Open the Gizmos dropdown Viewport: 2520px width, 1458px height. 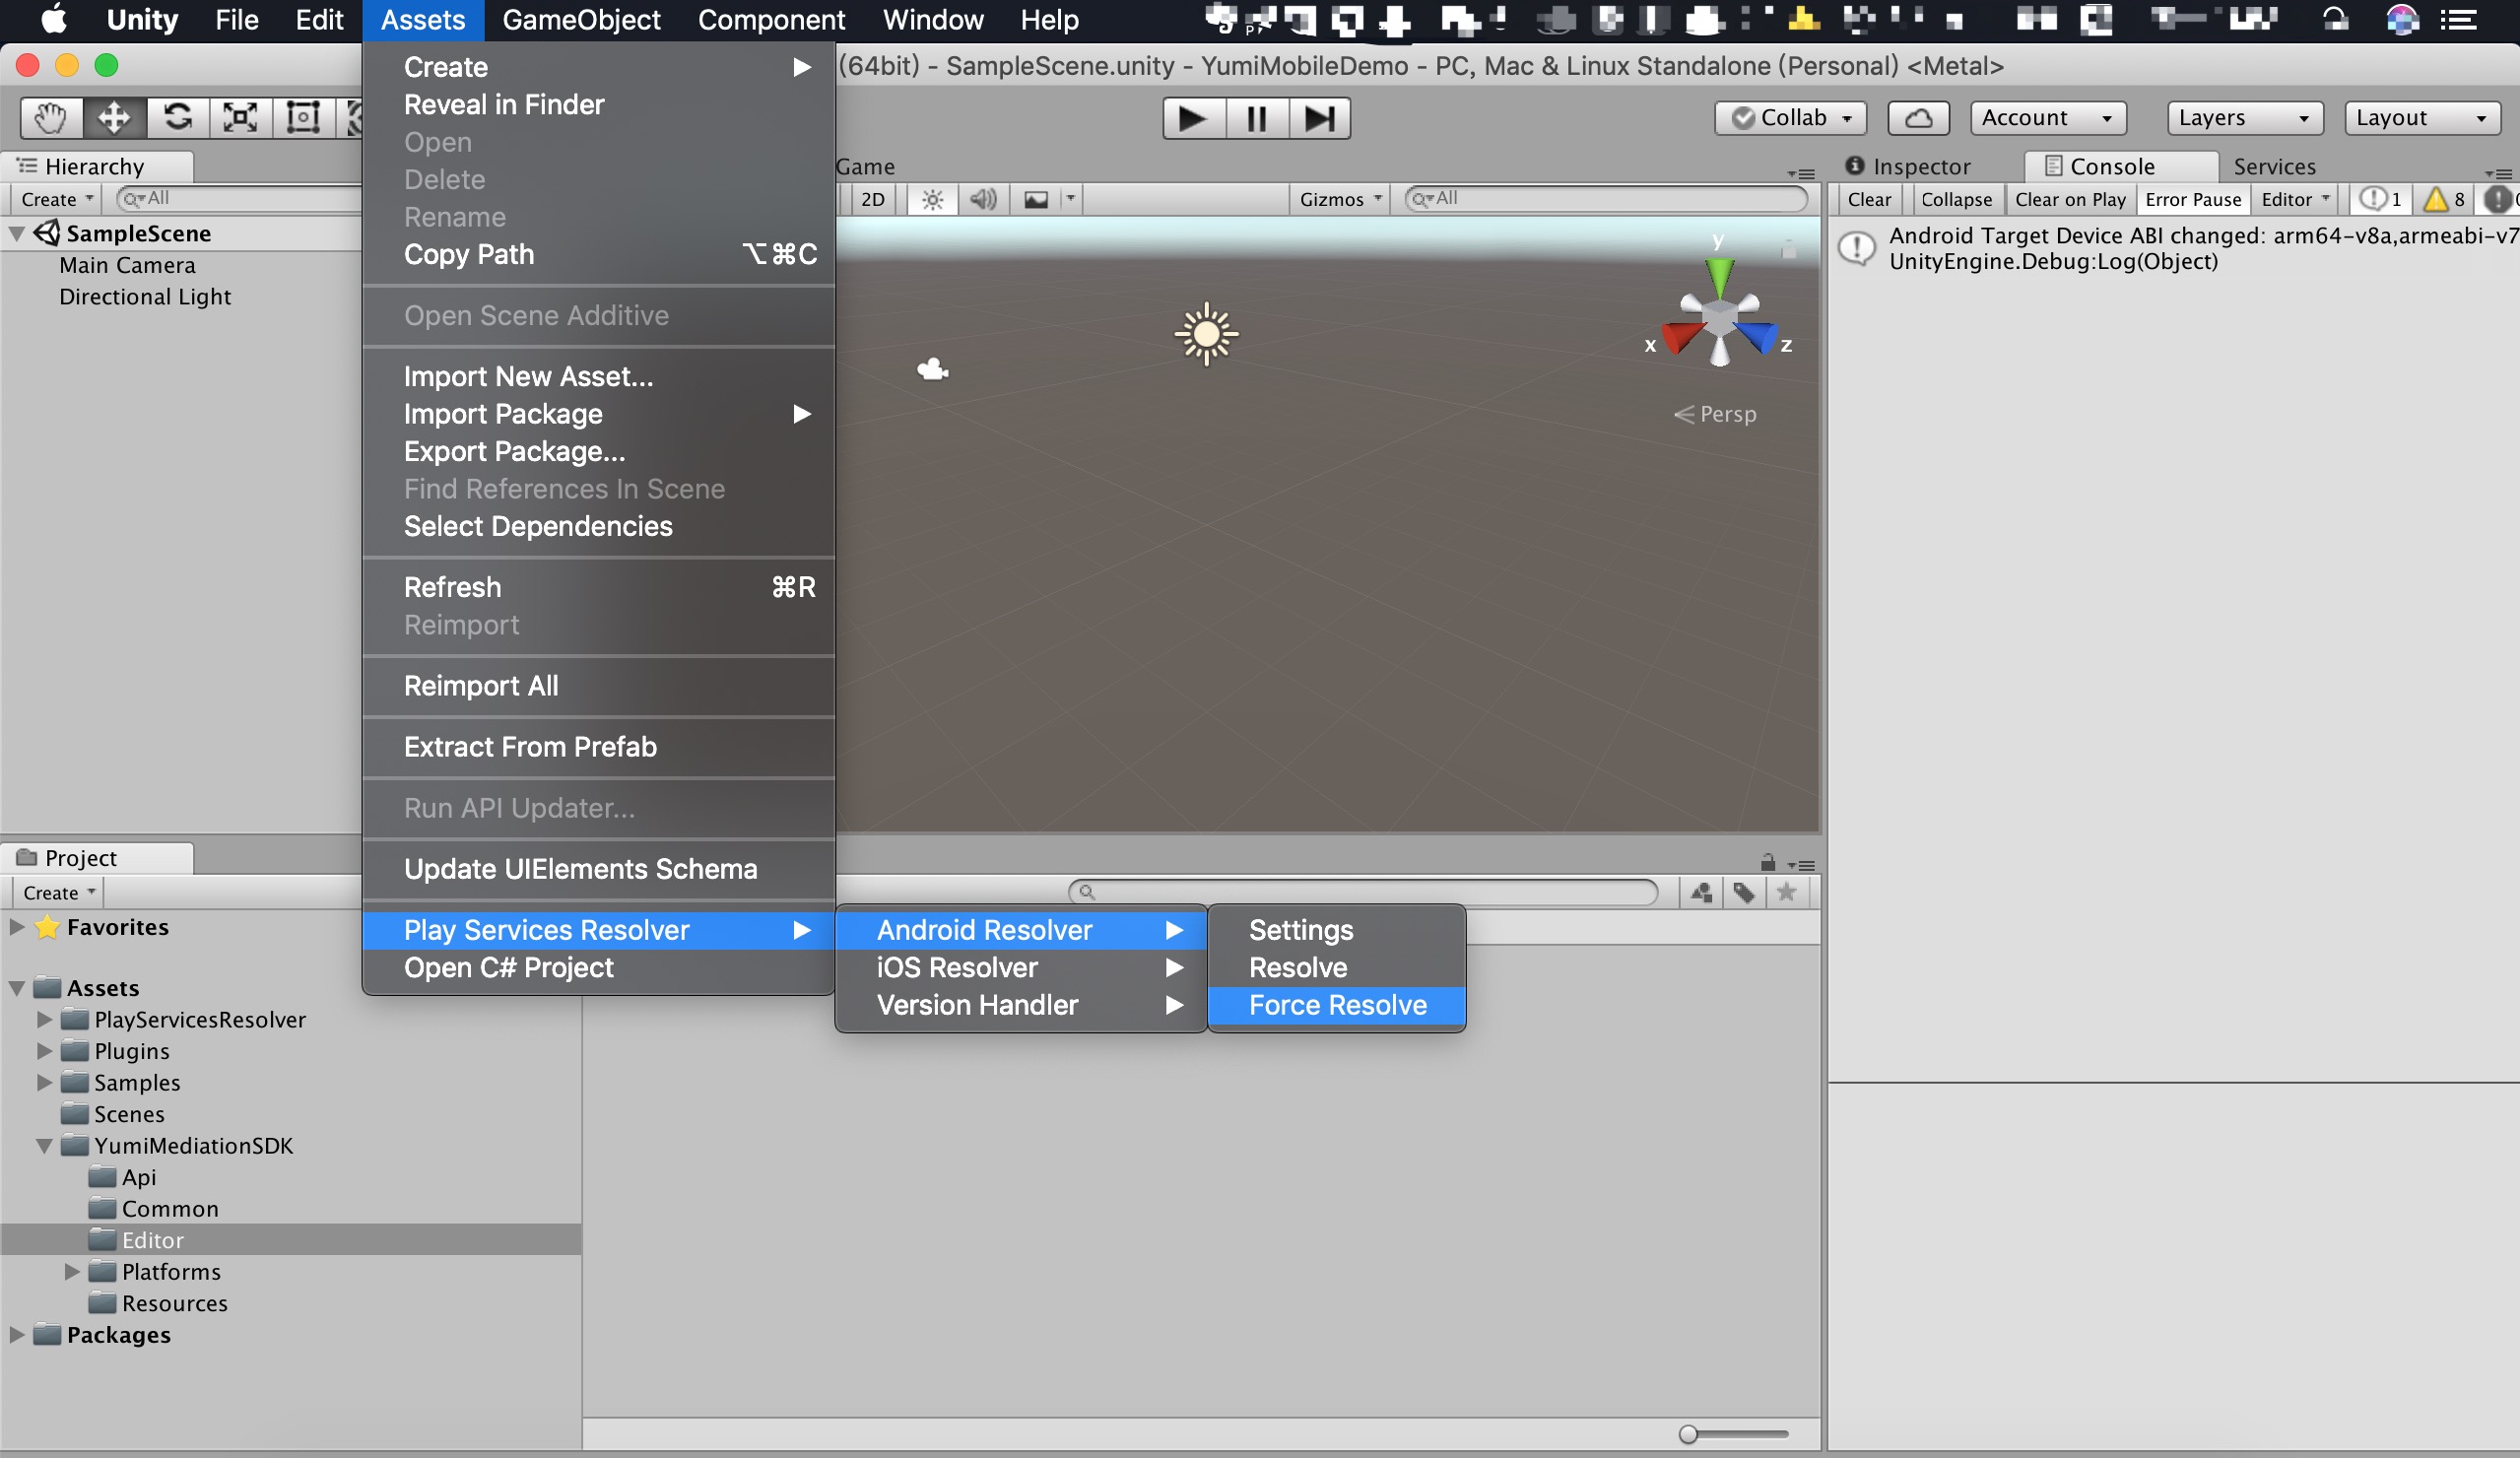[1339, 199]
